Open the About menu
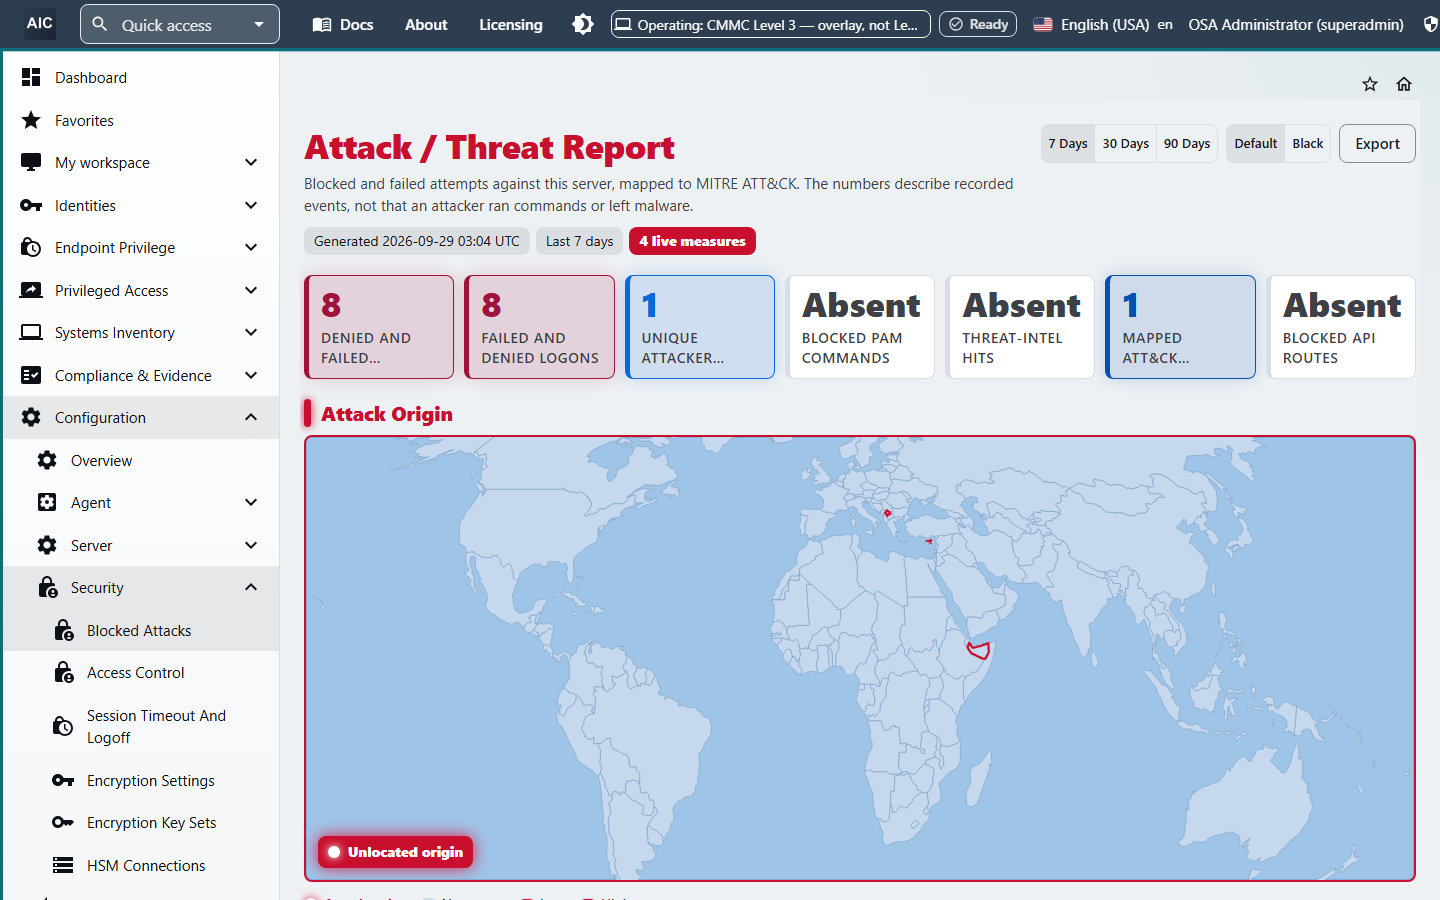The image size is (1440, 900). click(426, 24)
